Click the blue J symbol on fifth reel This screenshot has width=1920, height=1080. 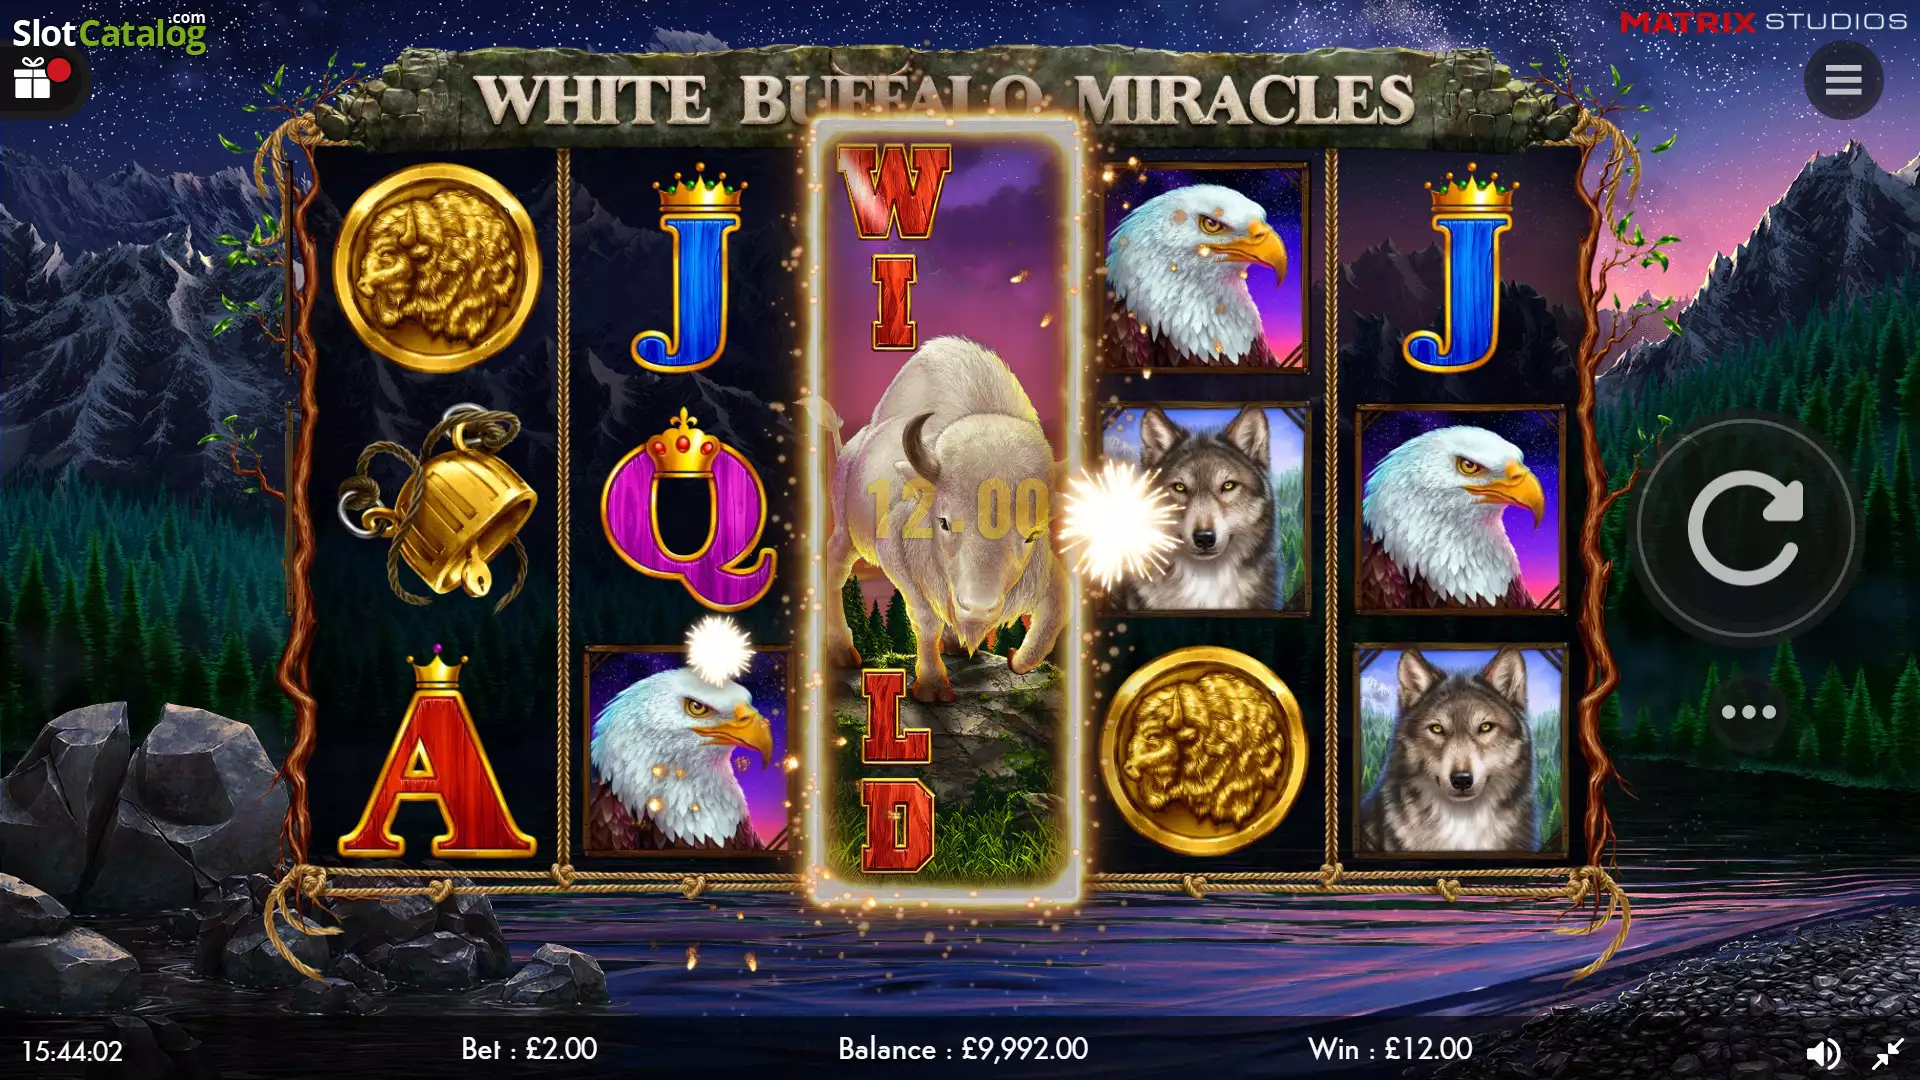(x=1461, y=268)
